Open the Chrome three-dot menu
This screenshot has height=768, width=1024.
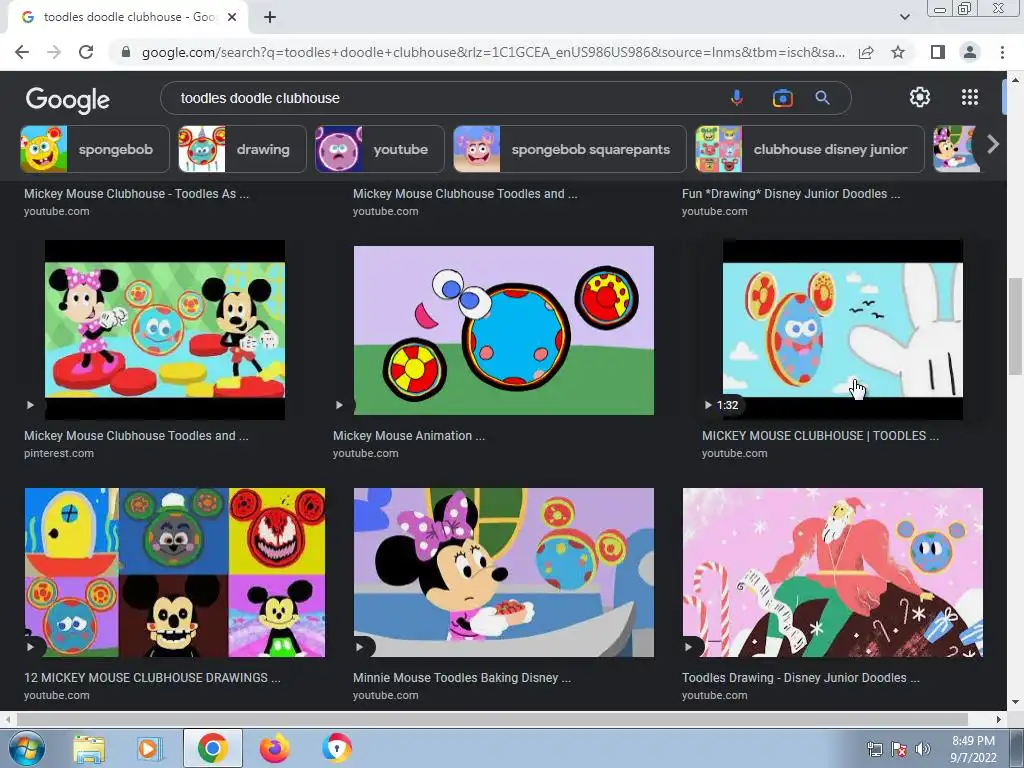[1002, 52]
